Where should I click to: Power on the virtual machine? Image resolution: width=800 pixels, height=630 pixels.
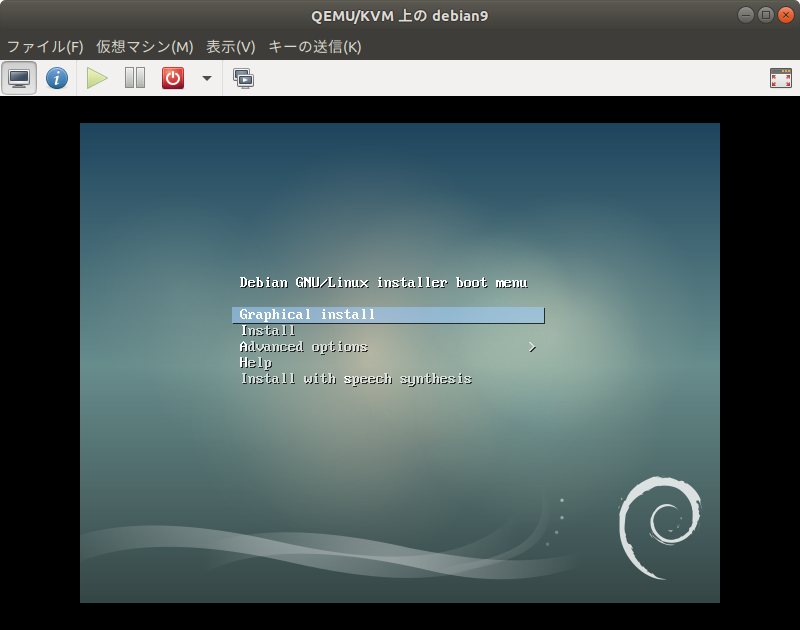click(x=97, y=78)
